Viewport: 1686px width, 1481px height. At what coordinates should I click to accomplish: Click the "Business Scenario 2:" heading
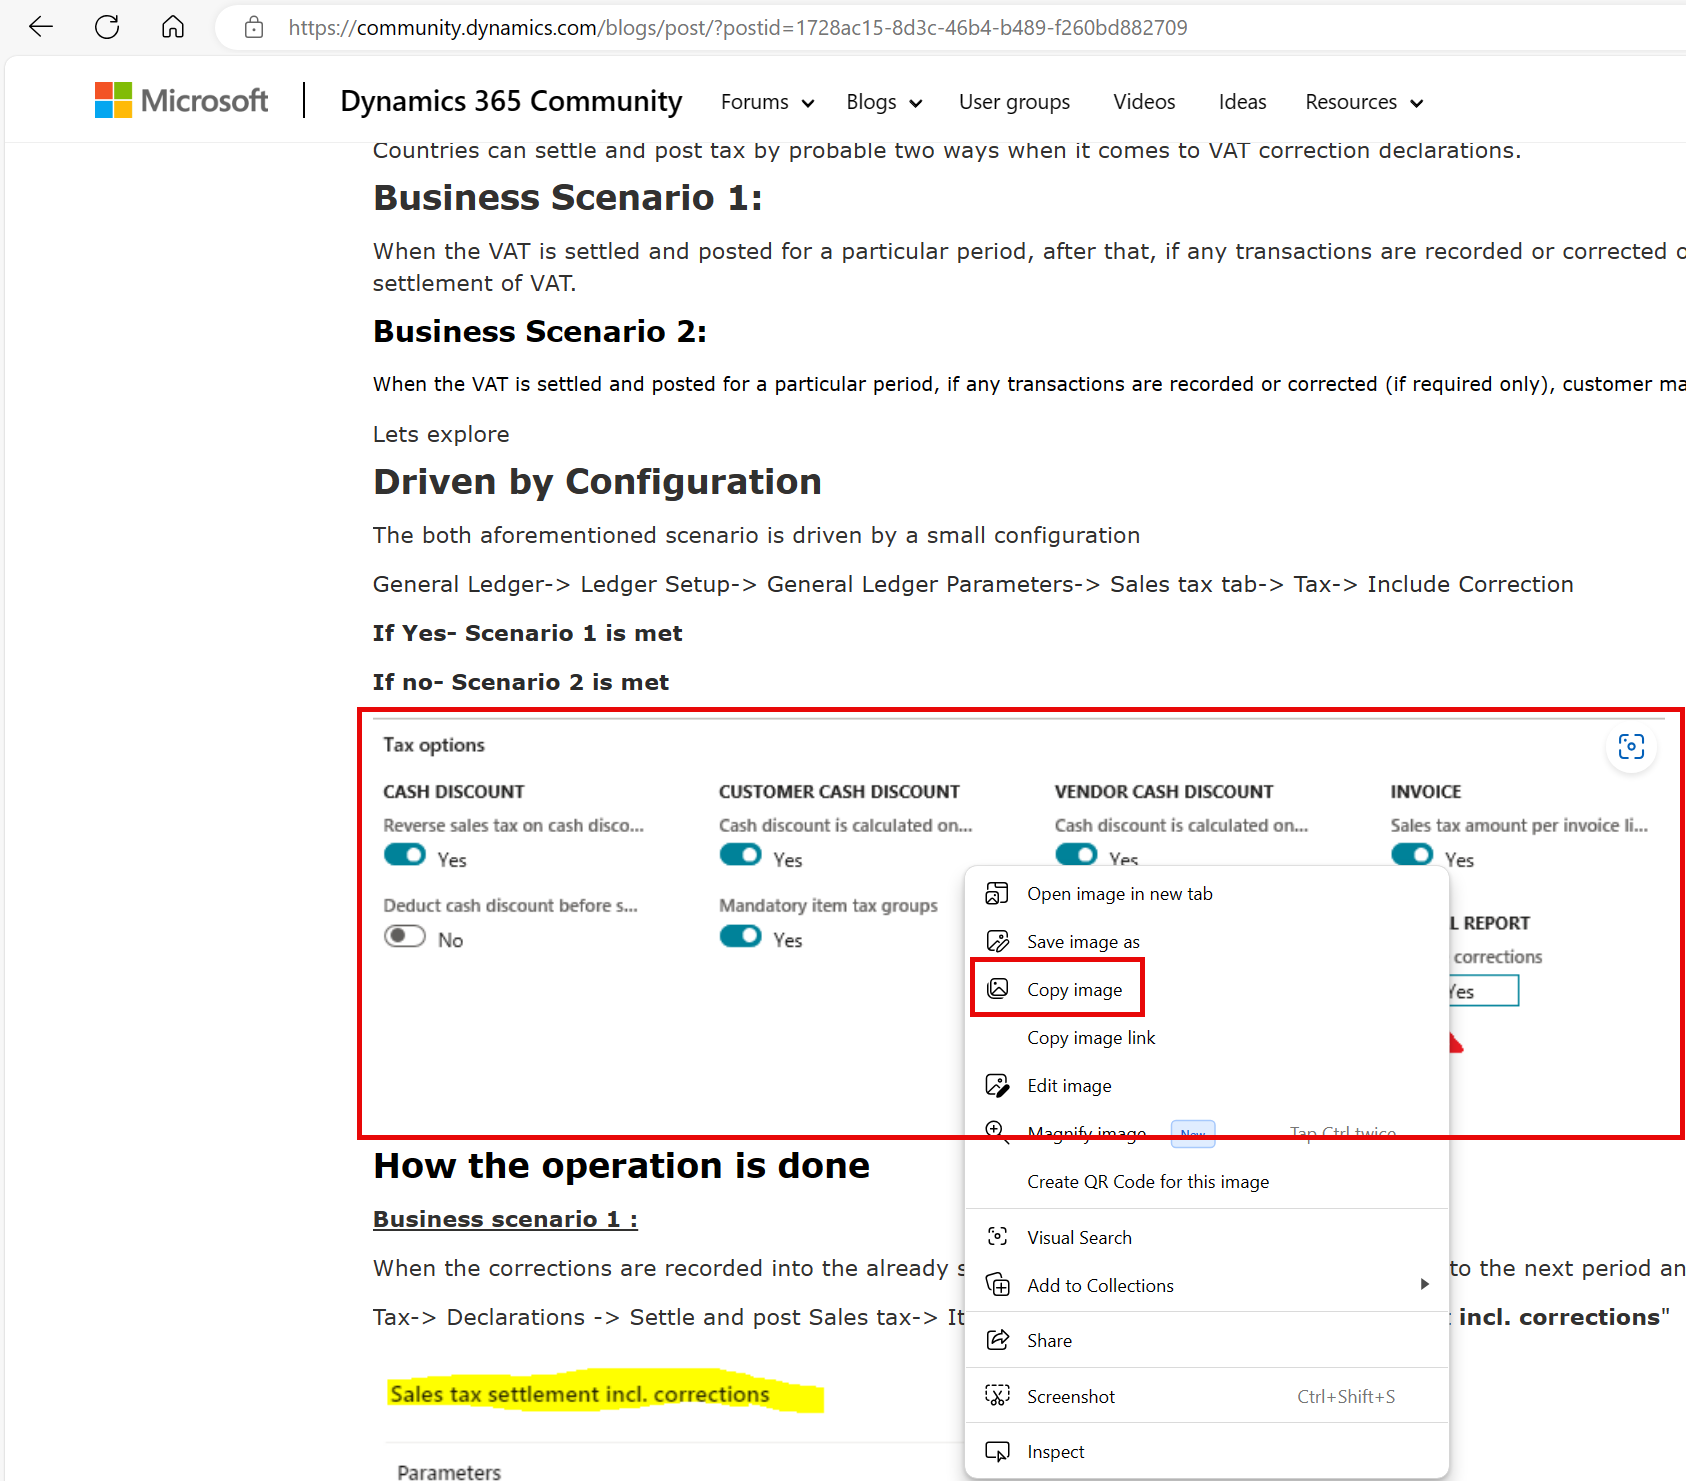(x=540, y=331)
